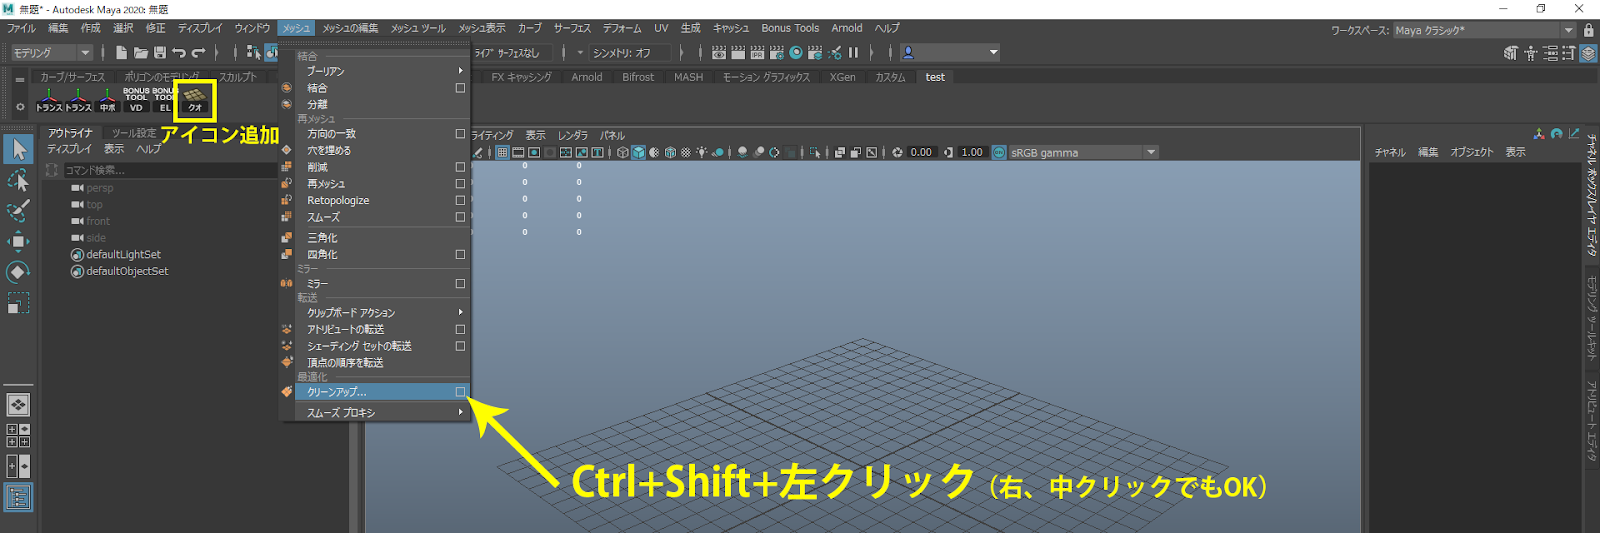This screenshot has width=1600, height=533.
Task: Open option box for Conform (方向の一致)
Action: 460,133
